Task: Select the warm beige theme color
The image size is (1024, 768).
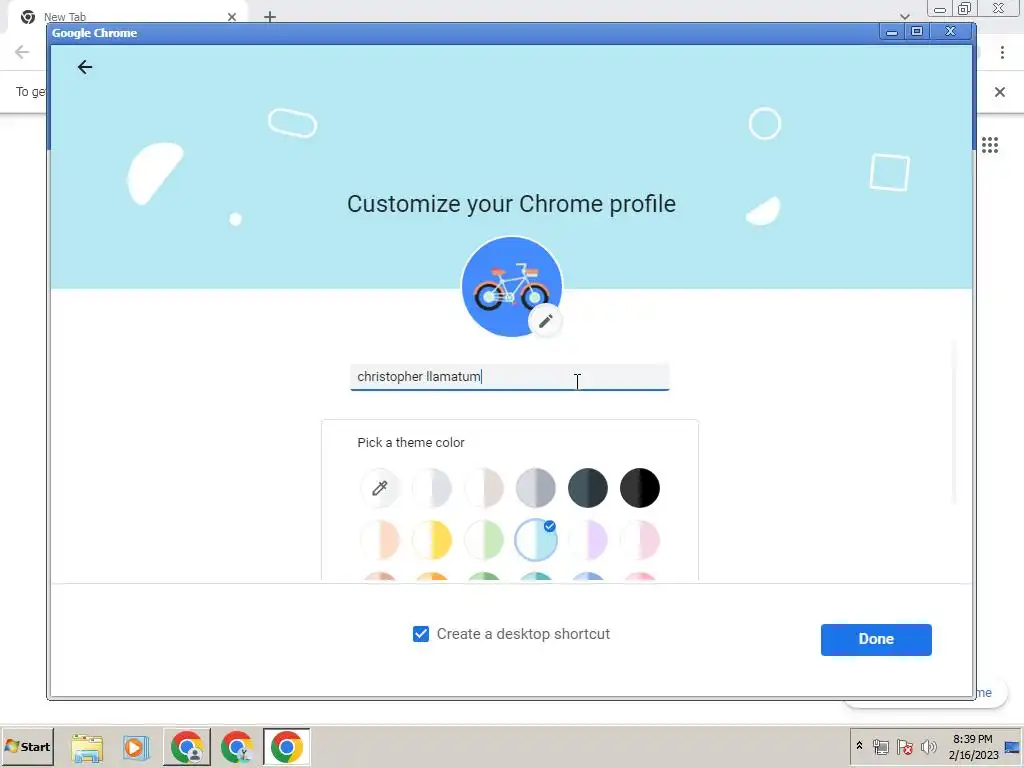Action: tap(484, 488)
